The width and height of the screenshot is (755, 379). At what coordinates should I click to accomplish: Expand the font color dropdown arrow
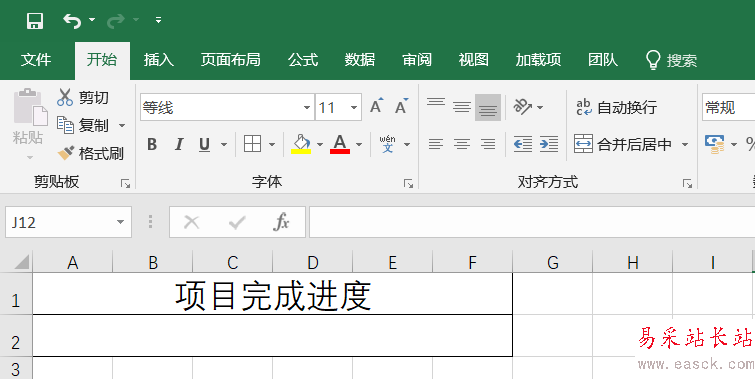[359, 144]
